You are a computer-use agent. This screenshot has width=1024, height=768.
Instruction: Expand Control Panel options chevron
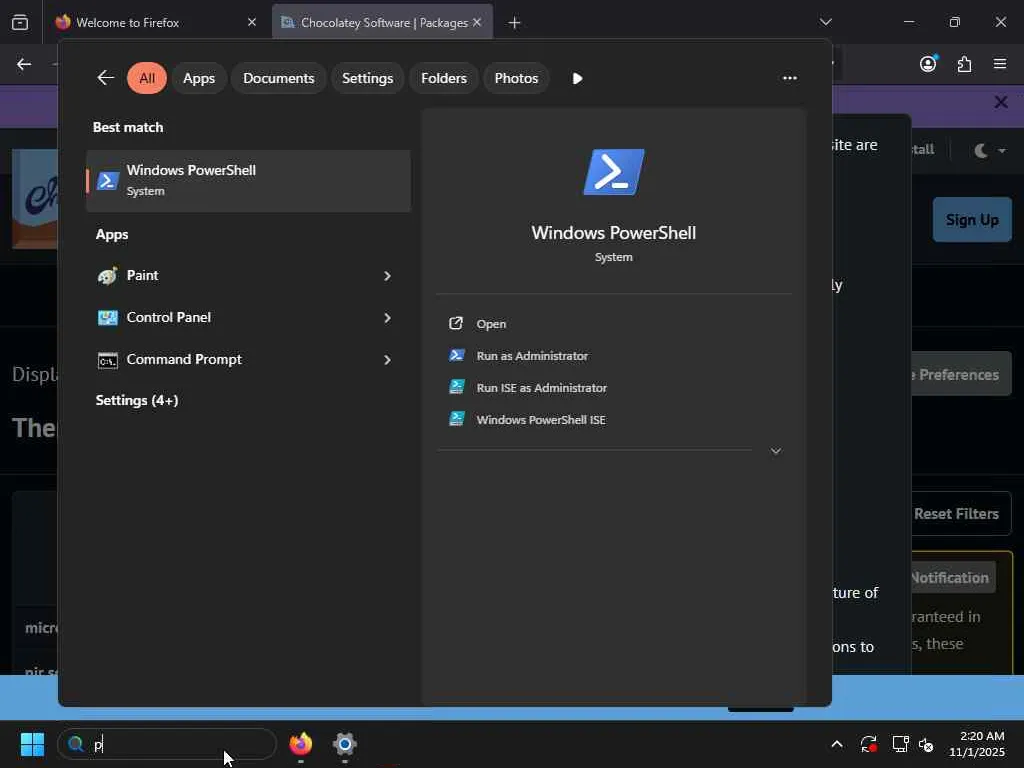387,317
